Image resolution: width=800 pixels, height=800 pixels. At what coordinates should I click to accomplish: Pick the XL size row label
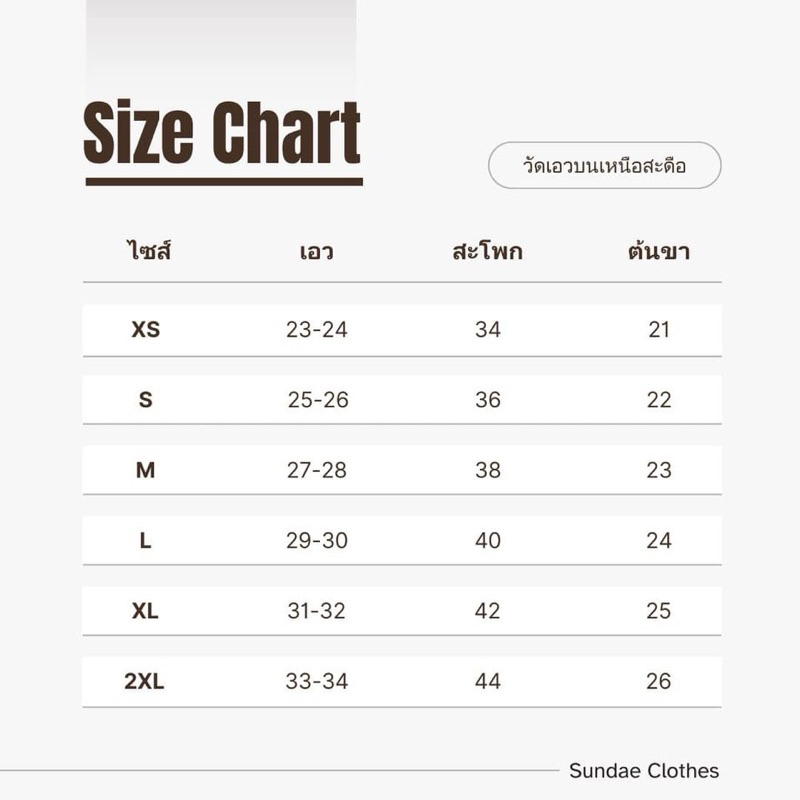coord(146,611)
